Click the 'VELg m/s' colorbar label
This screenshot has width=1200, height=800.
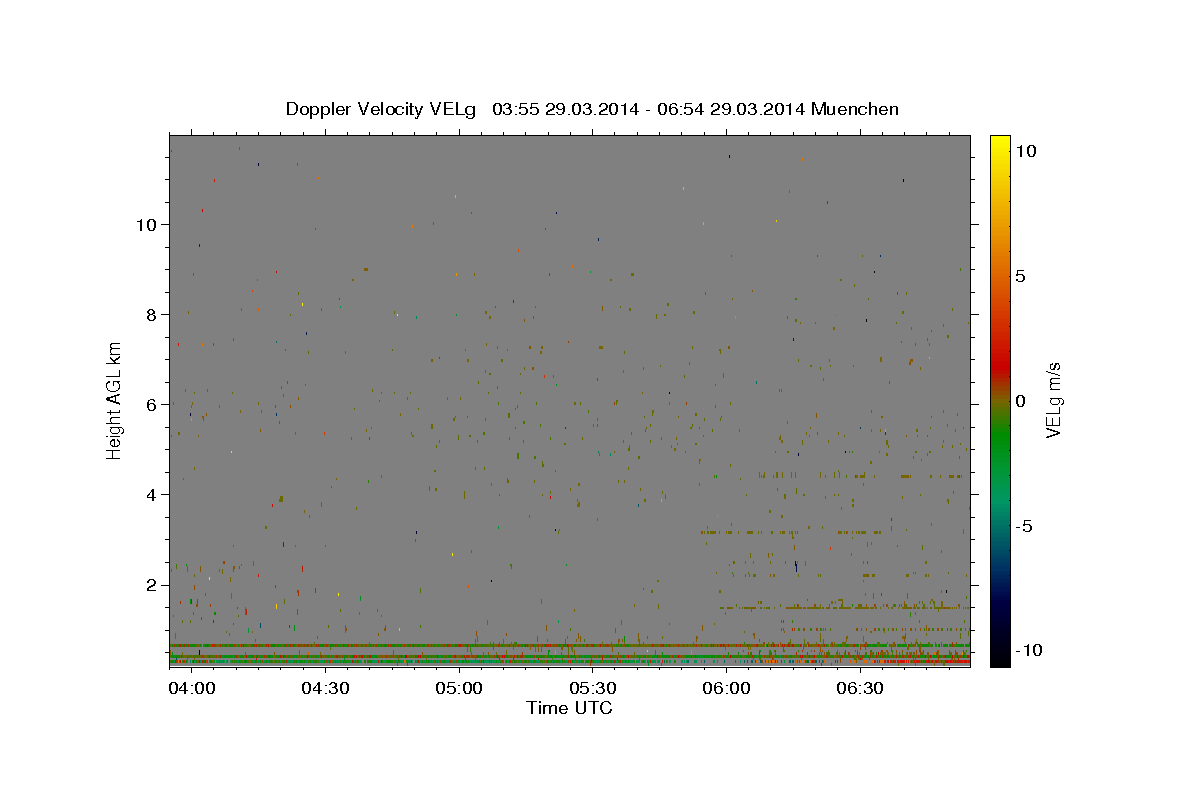1053,400
